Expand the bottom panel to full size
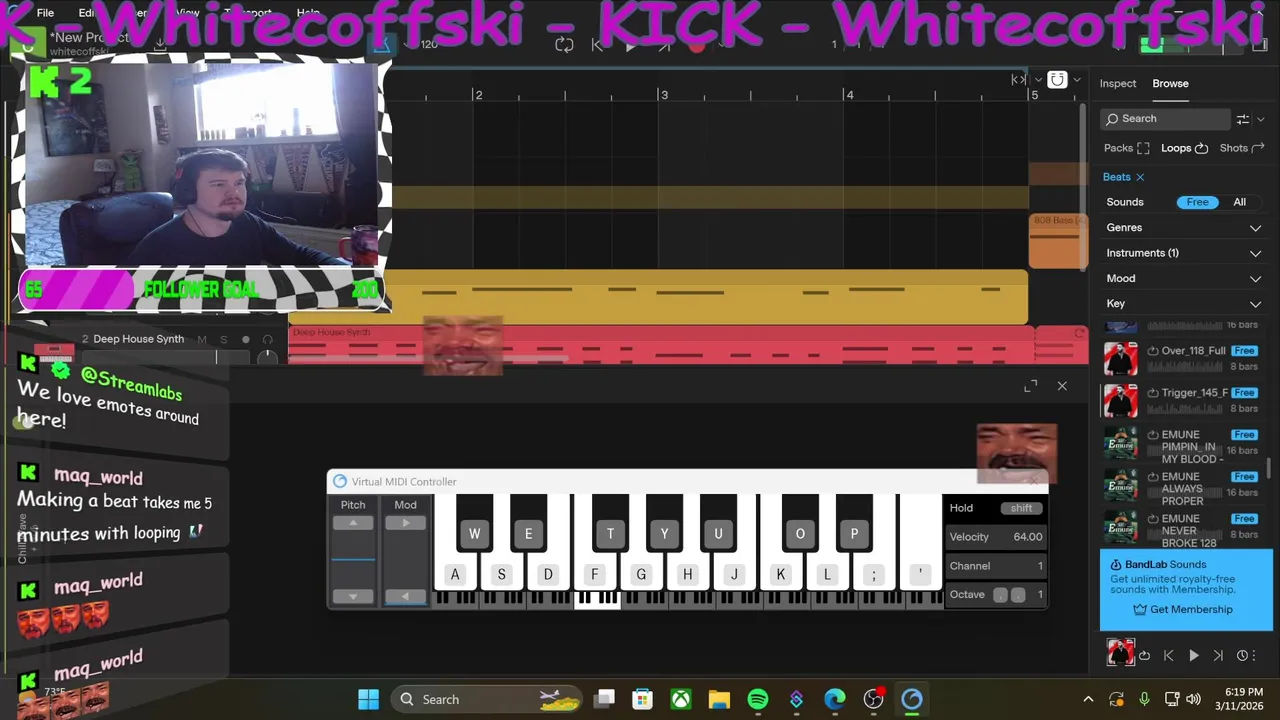The width and height of the screenshot is (1280, 720). (x=1031, y=386)
